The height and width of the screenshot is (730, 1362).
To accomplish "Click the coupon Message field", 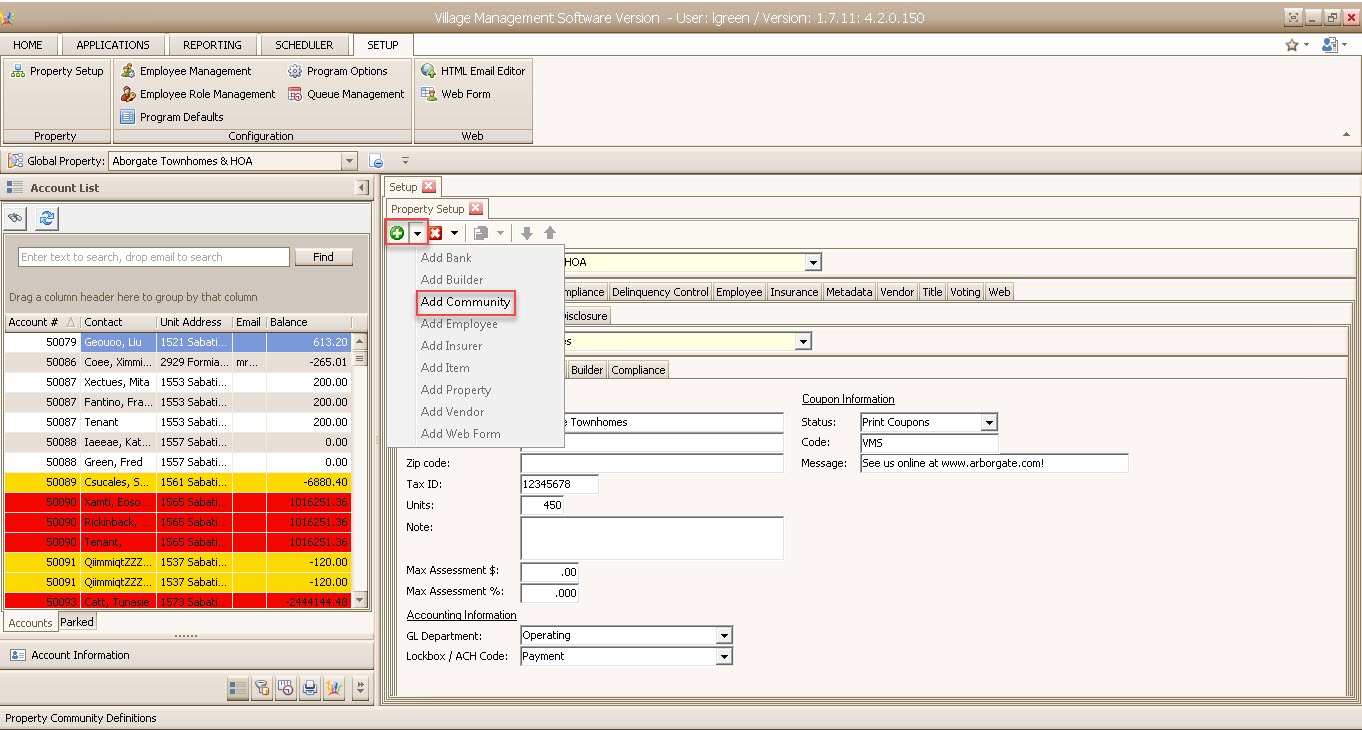I will (994, 463).
